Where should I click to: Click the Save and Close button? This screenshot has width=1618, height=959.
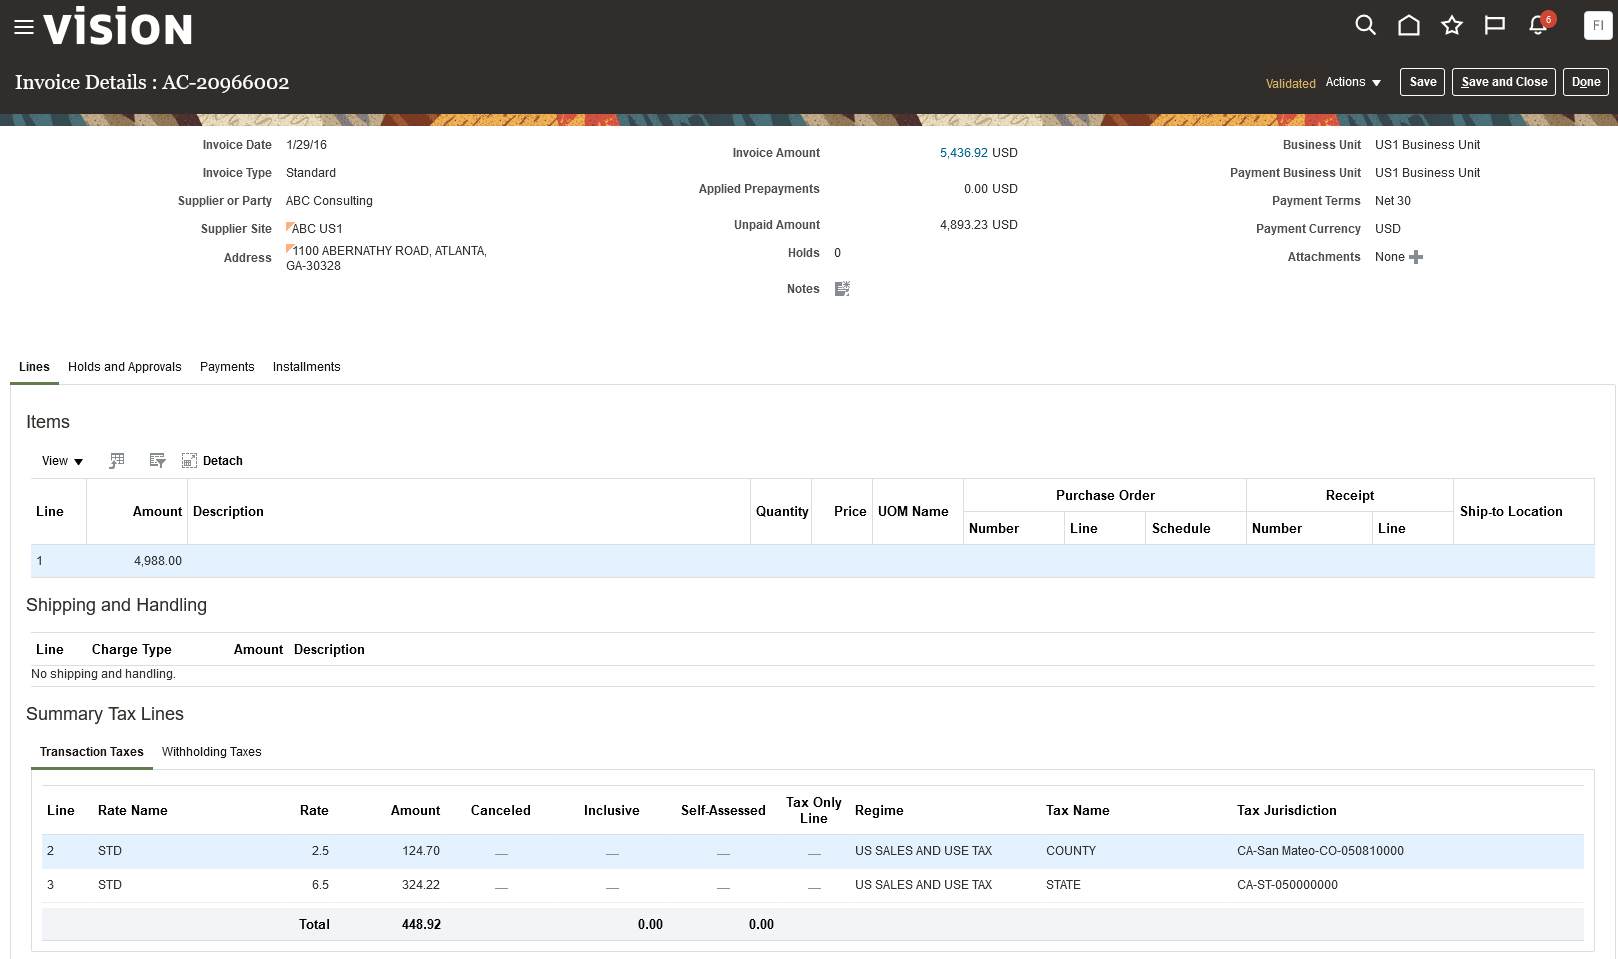tap(1503, 82)
